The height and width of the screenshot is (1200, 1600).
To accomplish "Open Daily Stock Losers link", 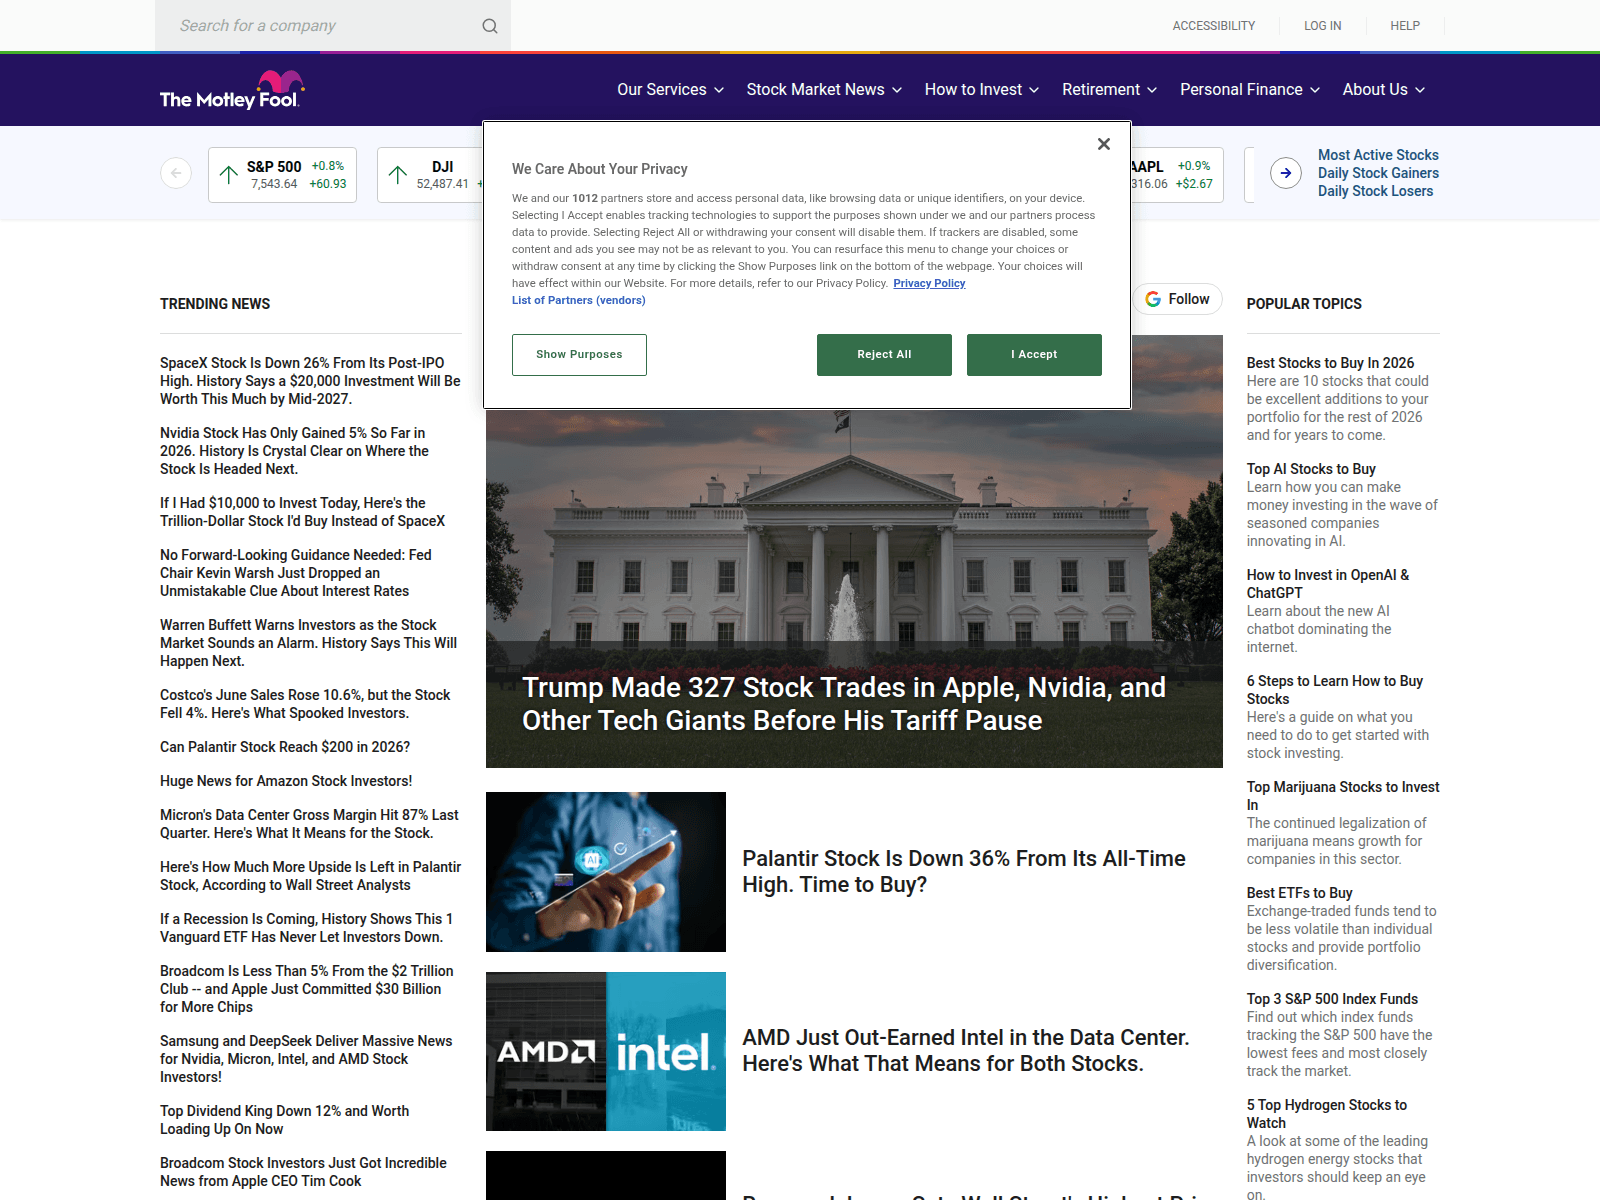I will (1375, 191).
